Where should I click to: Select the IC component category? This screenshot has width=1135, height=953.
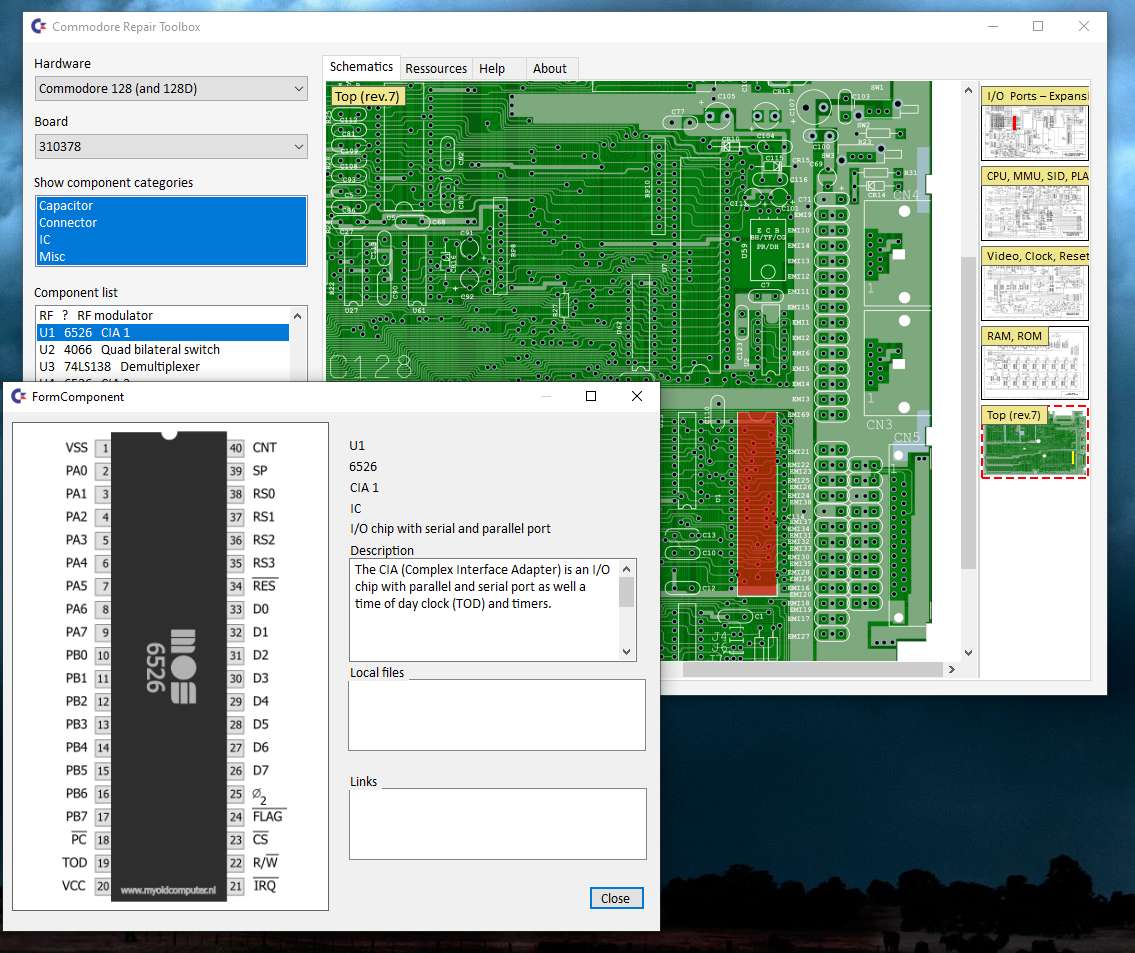pyautogui.click(x=171, y=240)
